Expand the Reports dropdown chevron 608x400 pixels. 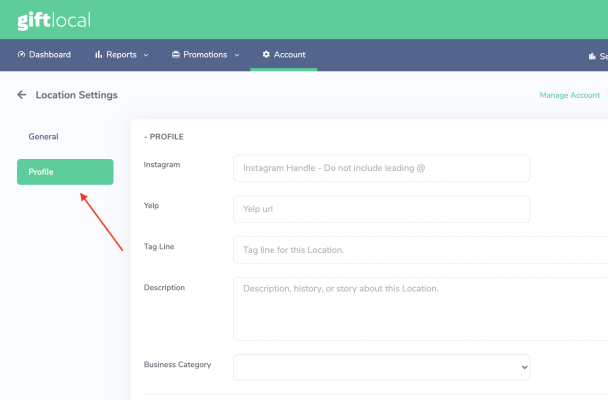(146, 55)
